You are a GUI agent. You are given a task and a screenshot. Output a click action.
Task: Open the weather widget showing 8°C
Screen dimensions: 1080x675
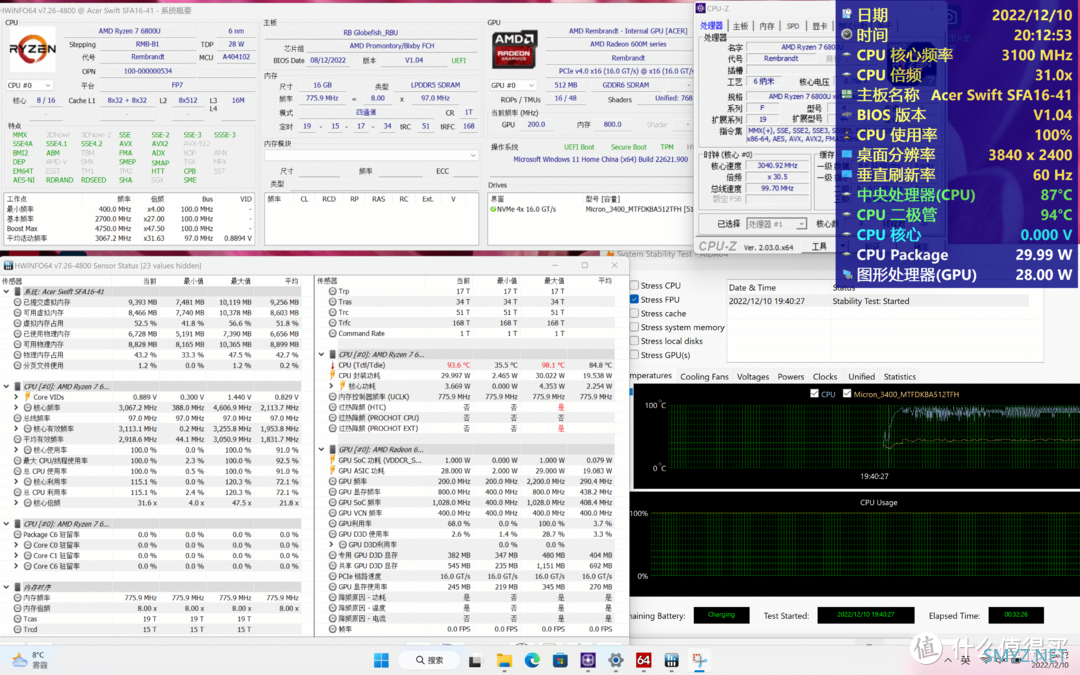coord(30,661)
